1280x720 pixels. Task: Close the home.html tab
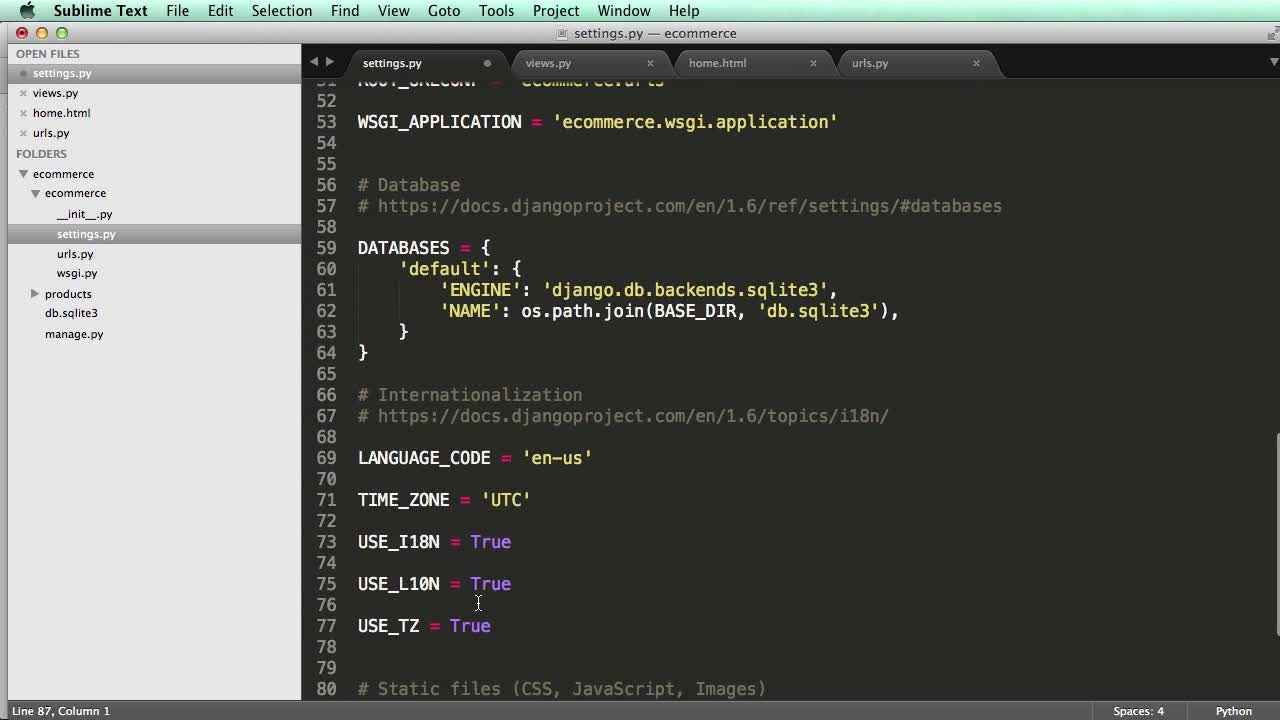coord(813,63)
